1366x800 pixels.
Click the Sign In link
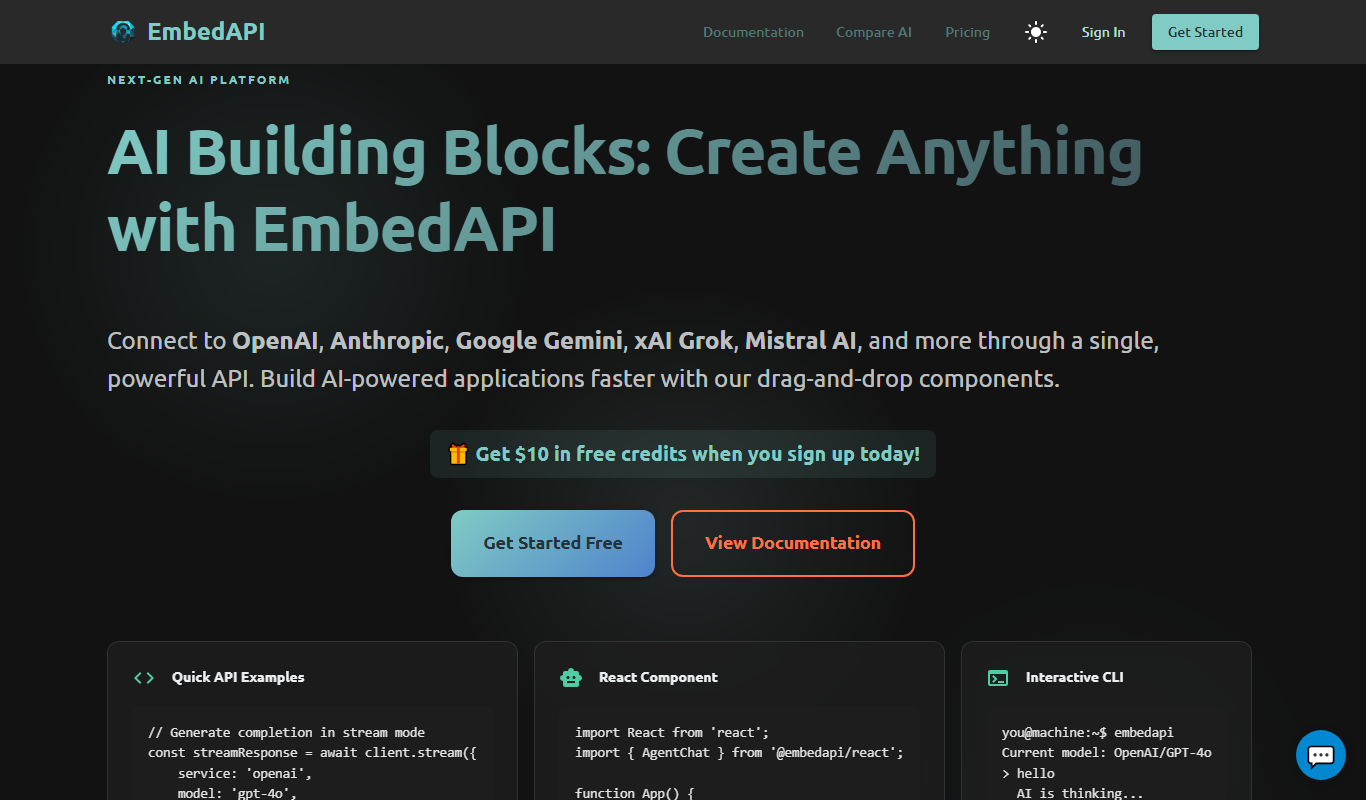[x=1103, y=32]
